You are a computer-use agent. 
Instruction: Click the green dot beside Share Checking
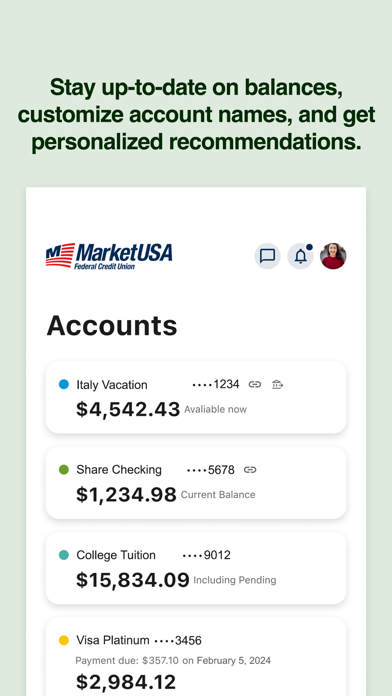64,470
